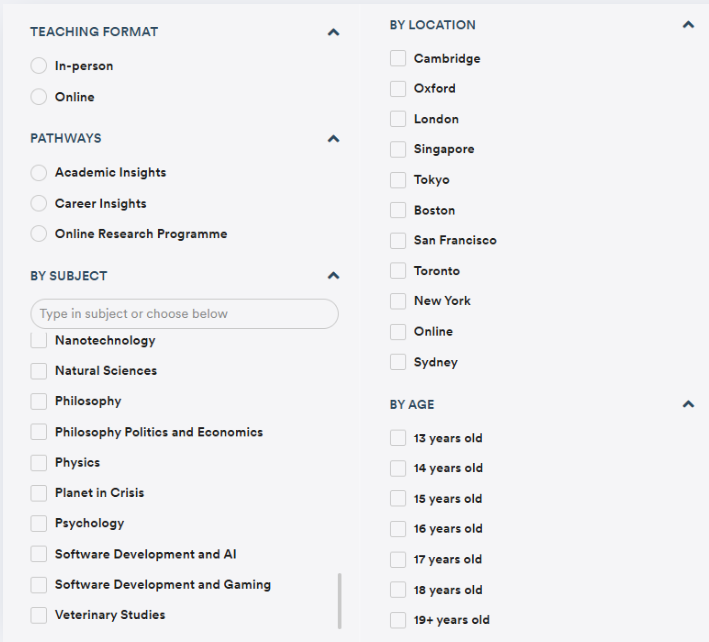
Task: Check the 16 years old age box
Action: point(398,529)
